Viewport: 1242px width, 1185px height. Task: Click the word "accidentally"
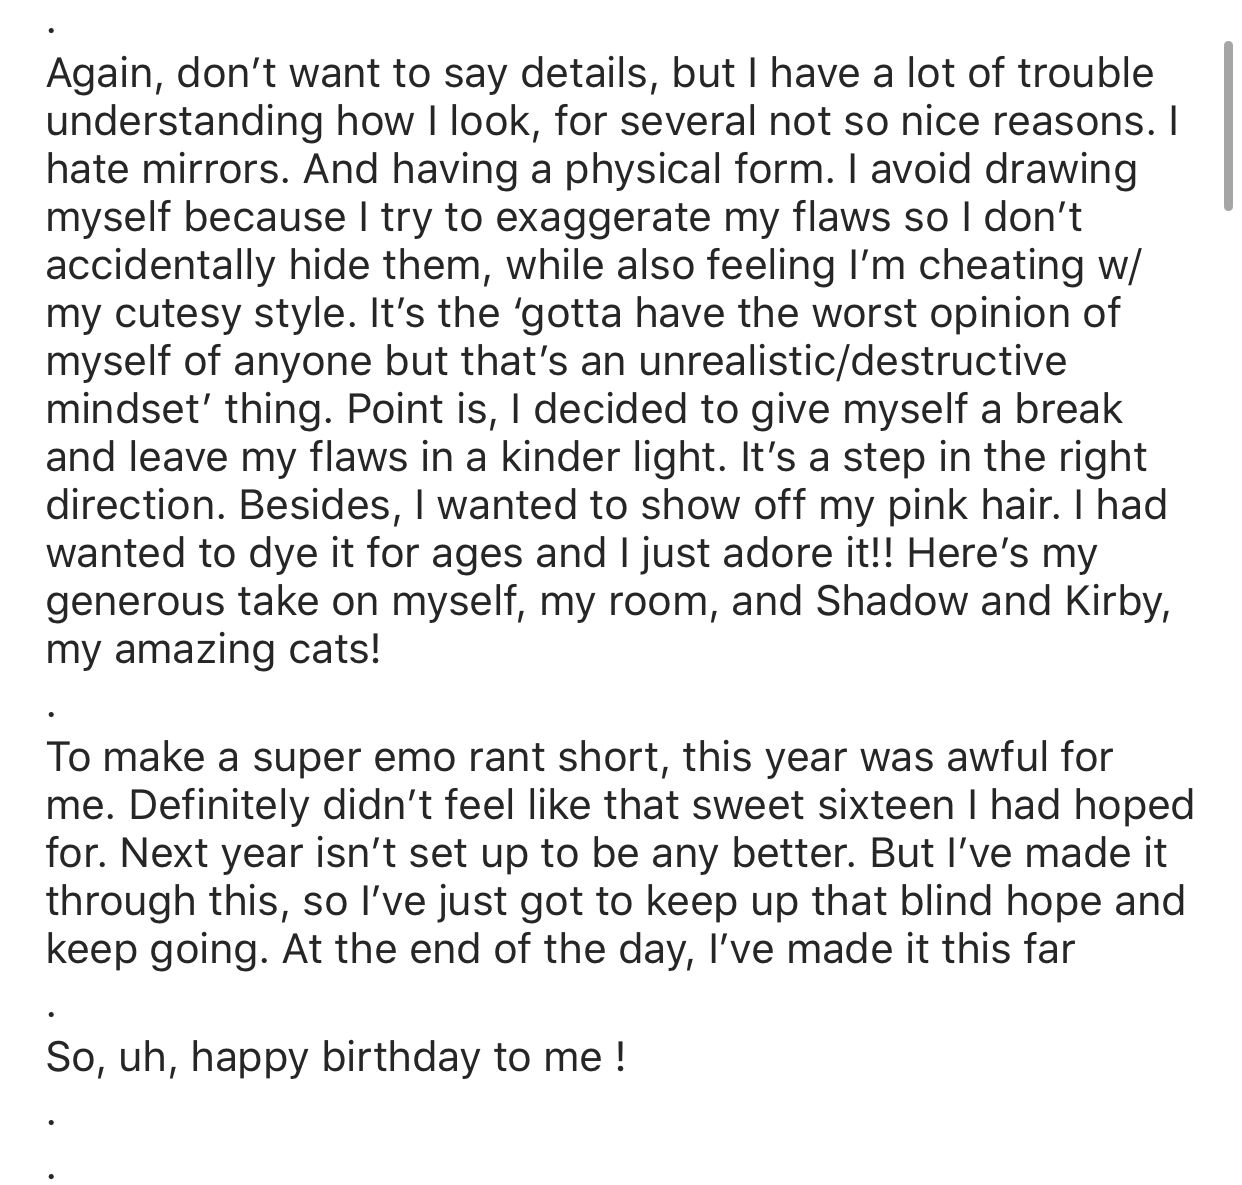159,265
